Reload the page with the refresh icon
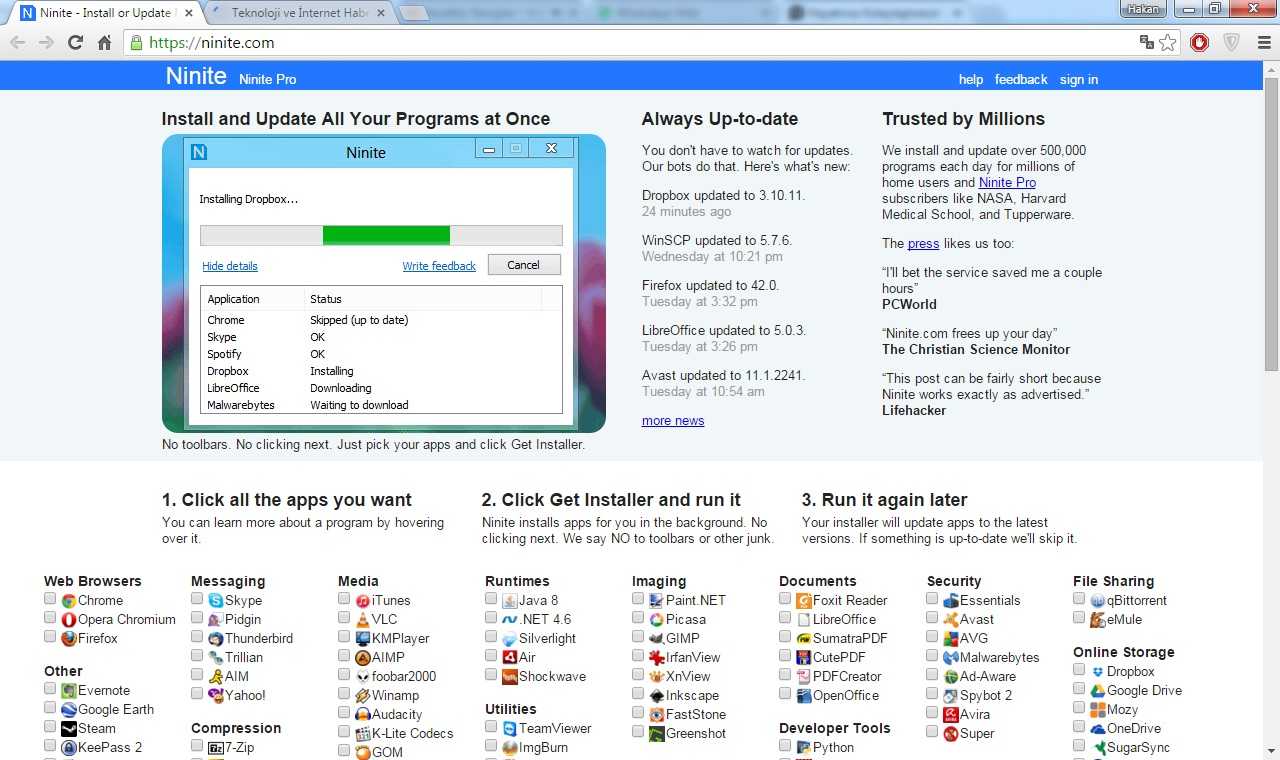1280x760 pixels. click(x=75, y=42)
